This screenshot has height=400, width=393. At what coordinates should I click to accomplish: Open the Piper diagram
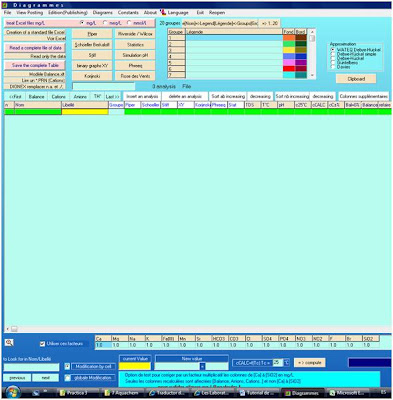click(92, 34)
